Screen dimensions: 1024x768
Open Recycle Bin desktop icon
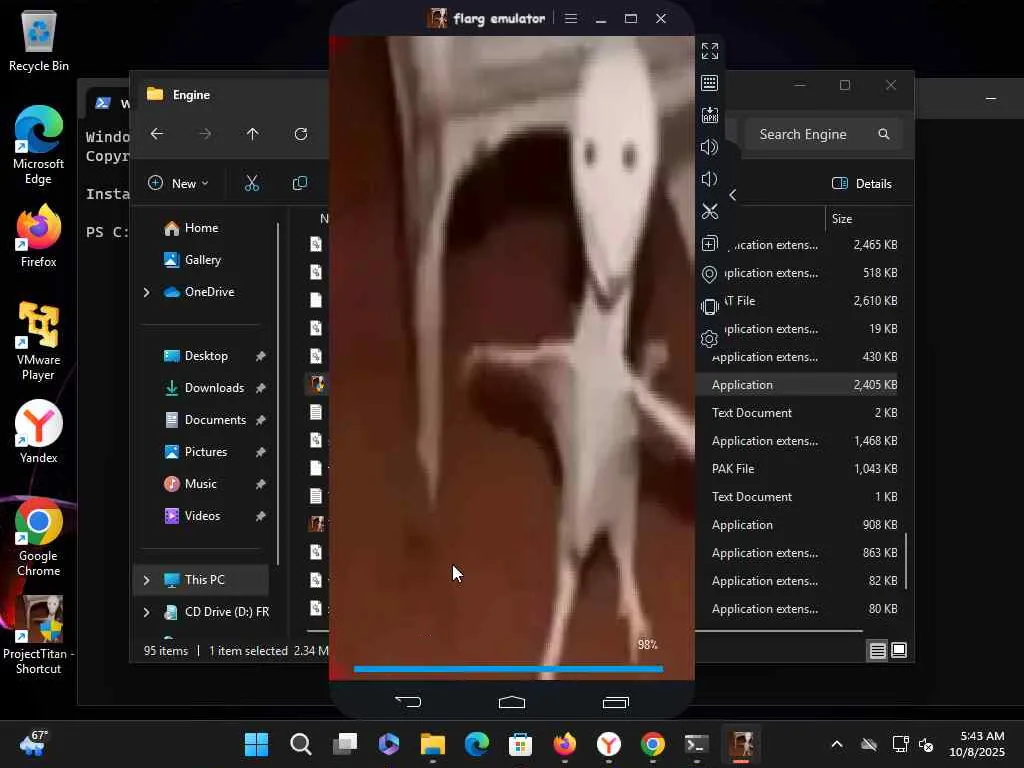[x=39, y=40]
